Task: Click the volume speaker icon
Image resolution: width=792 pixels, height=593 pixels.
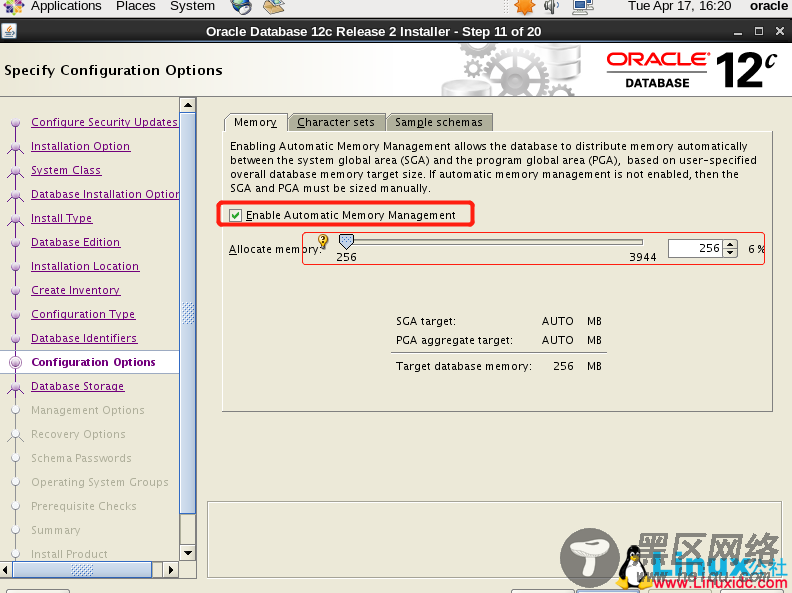Action: click(x=552, y=6)
